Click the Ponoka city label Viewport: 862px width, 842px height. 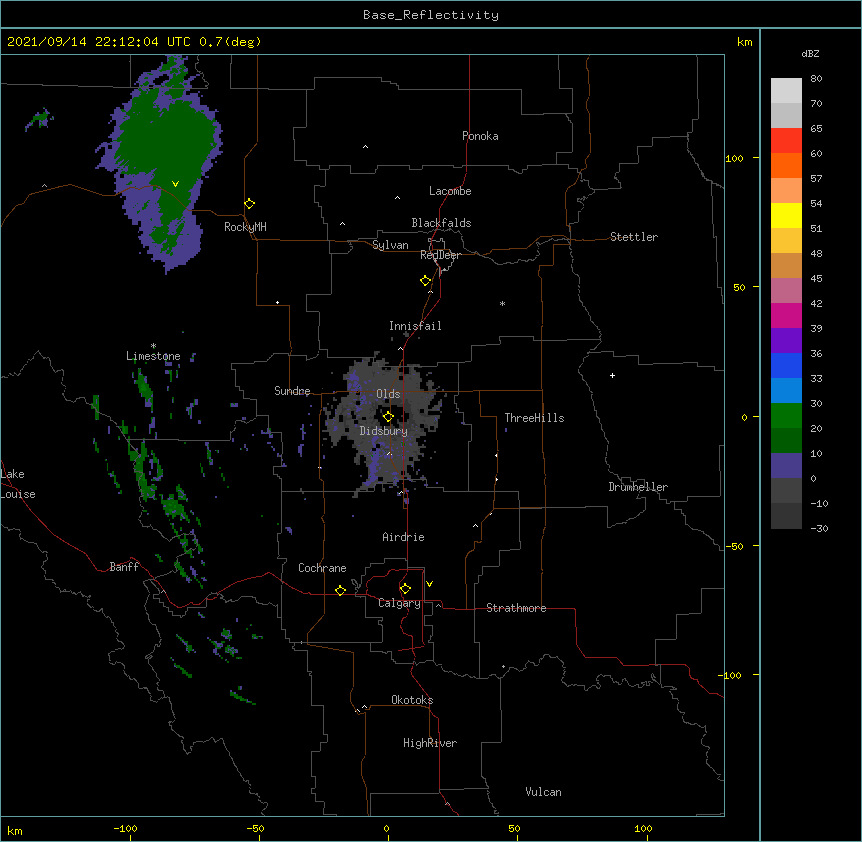[x=480, y=136]
